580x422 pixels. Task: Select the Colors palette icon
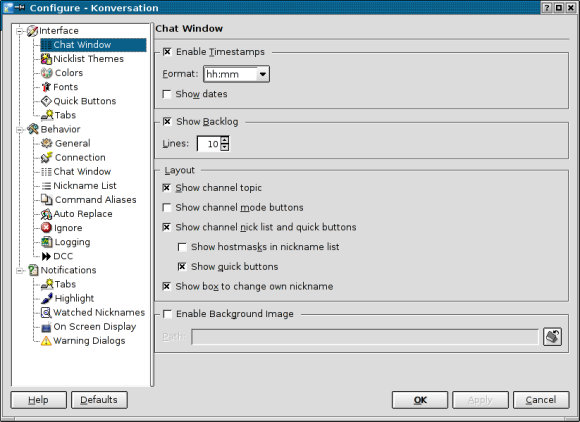click(47, 73)
